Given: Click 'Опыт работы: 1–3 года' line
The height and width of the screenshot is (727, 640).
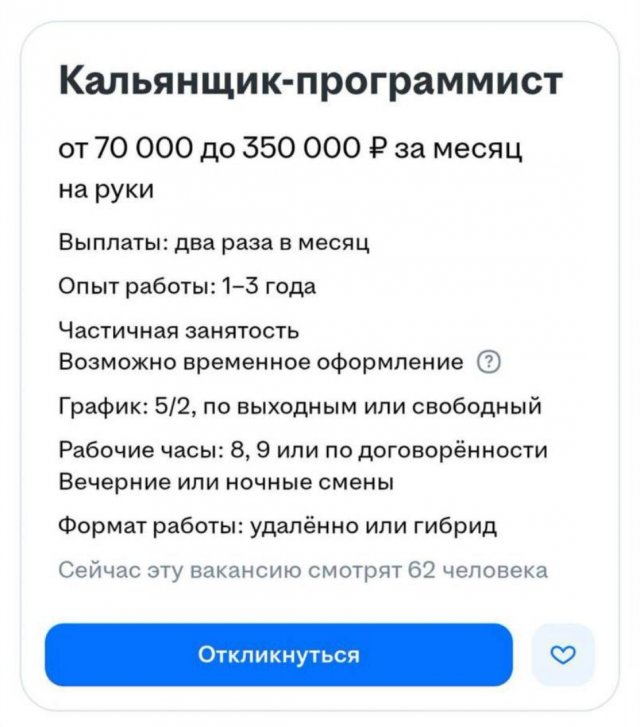Looking at the screenshot, I should pos(188,287).
